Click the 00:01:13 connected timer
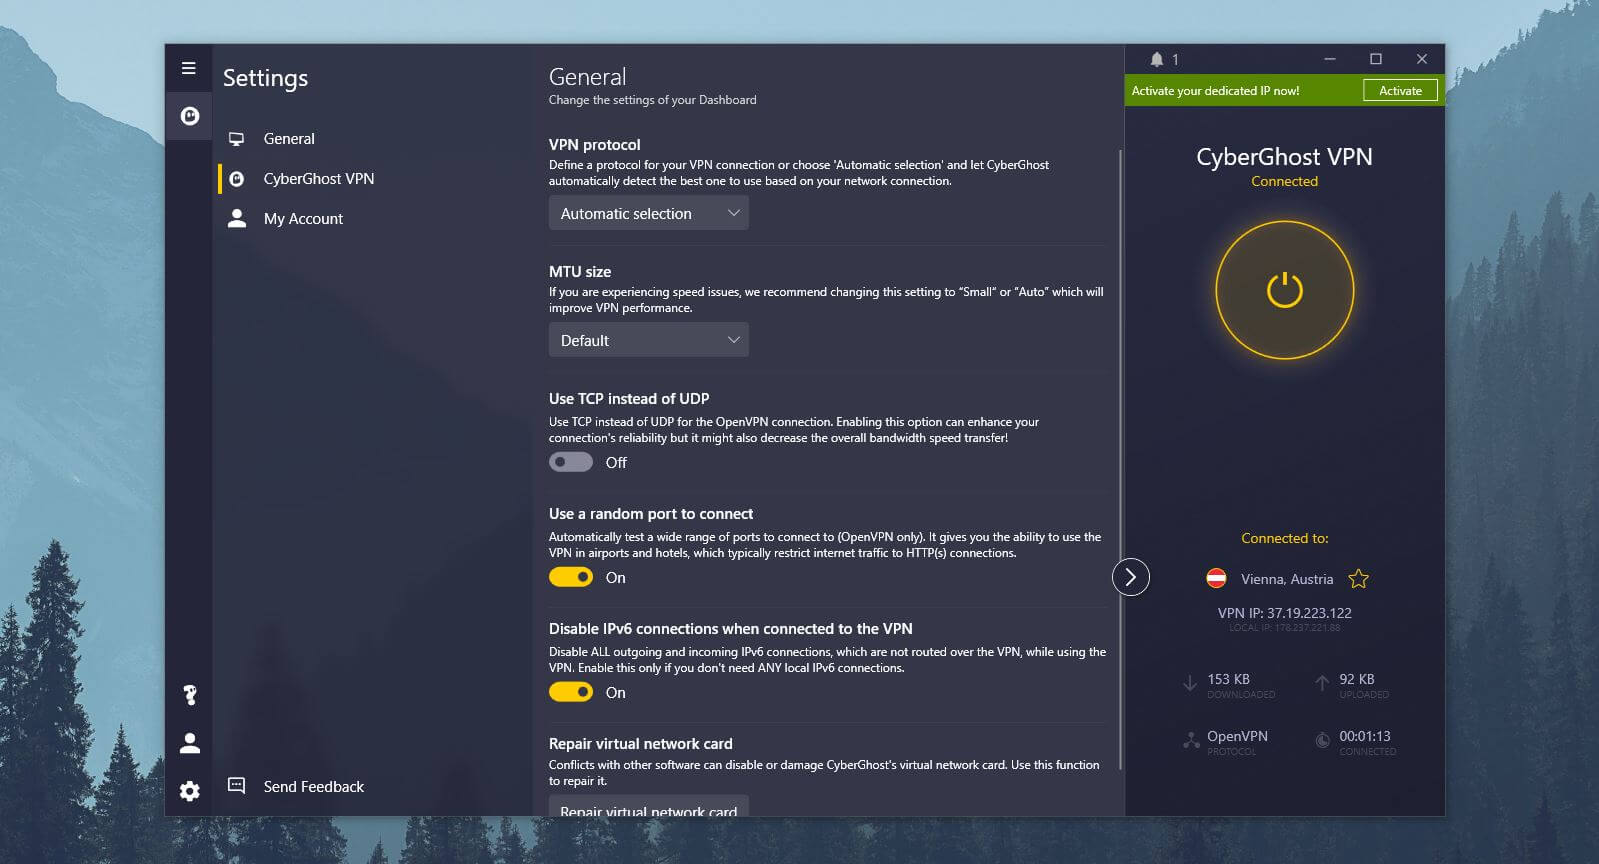Image resolution: width=1599 pixels, height=864 pixels. pyautogui.click(x=1365, y=736)
